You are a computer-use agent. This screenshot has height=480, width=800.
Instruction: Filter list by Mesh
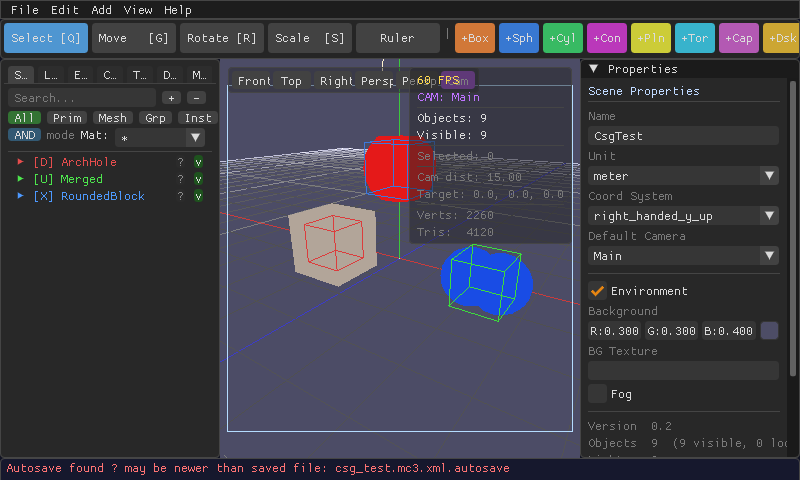point(112,118)
